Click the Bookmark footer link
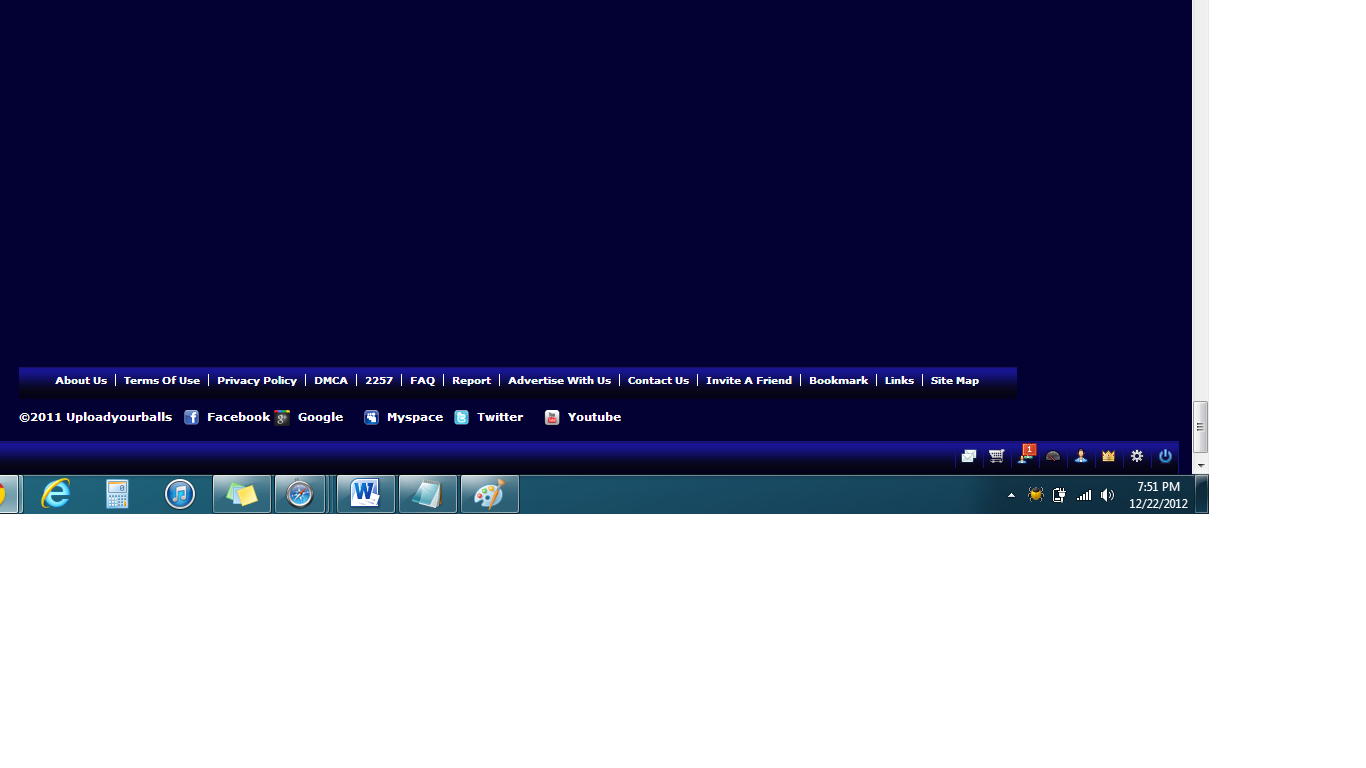The width and height of the screenshot is (1366, 768). (x=838, y=381)
